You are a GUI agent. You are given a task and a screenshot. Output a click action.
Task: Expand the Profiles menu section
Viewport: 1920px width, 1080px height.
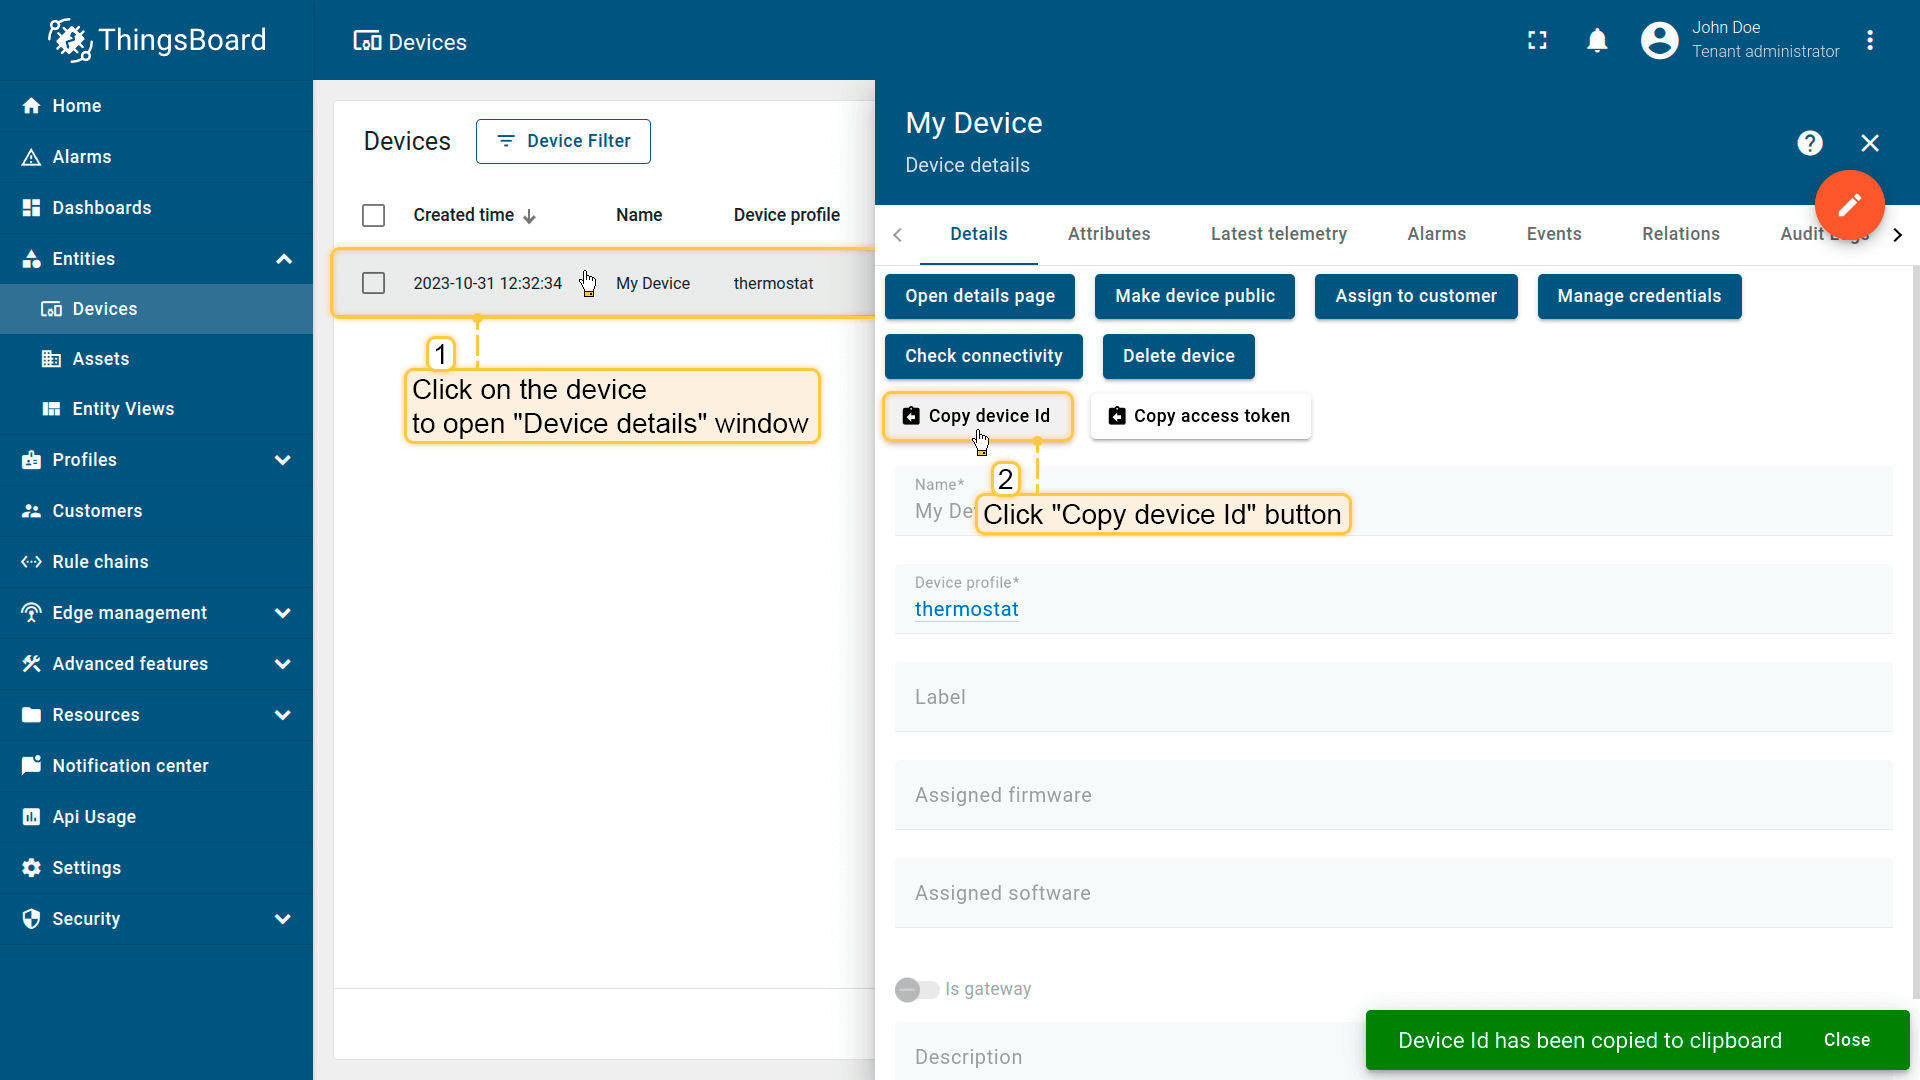pyautogui.click(x=283, y=460)
